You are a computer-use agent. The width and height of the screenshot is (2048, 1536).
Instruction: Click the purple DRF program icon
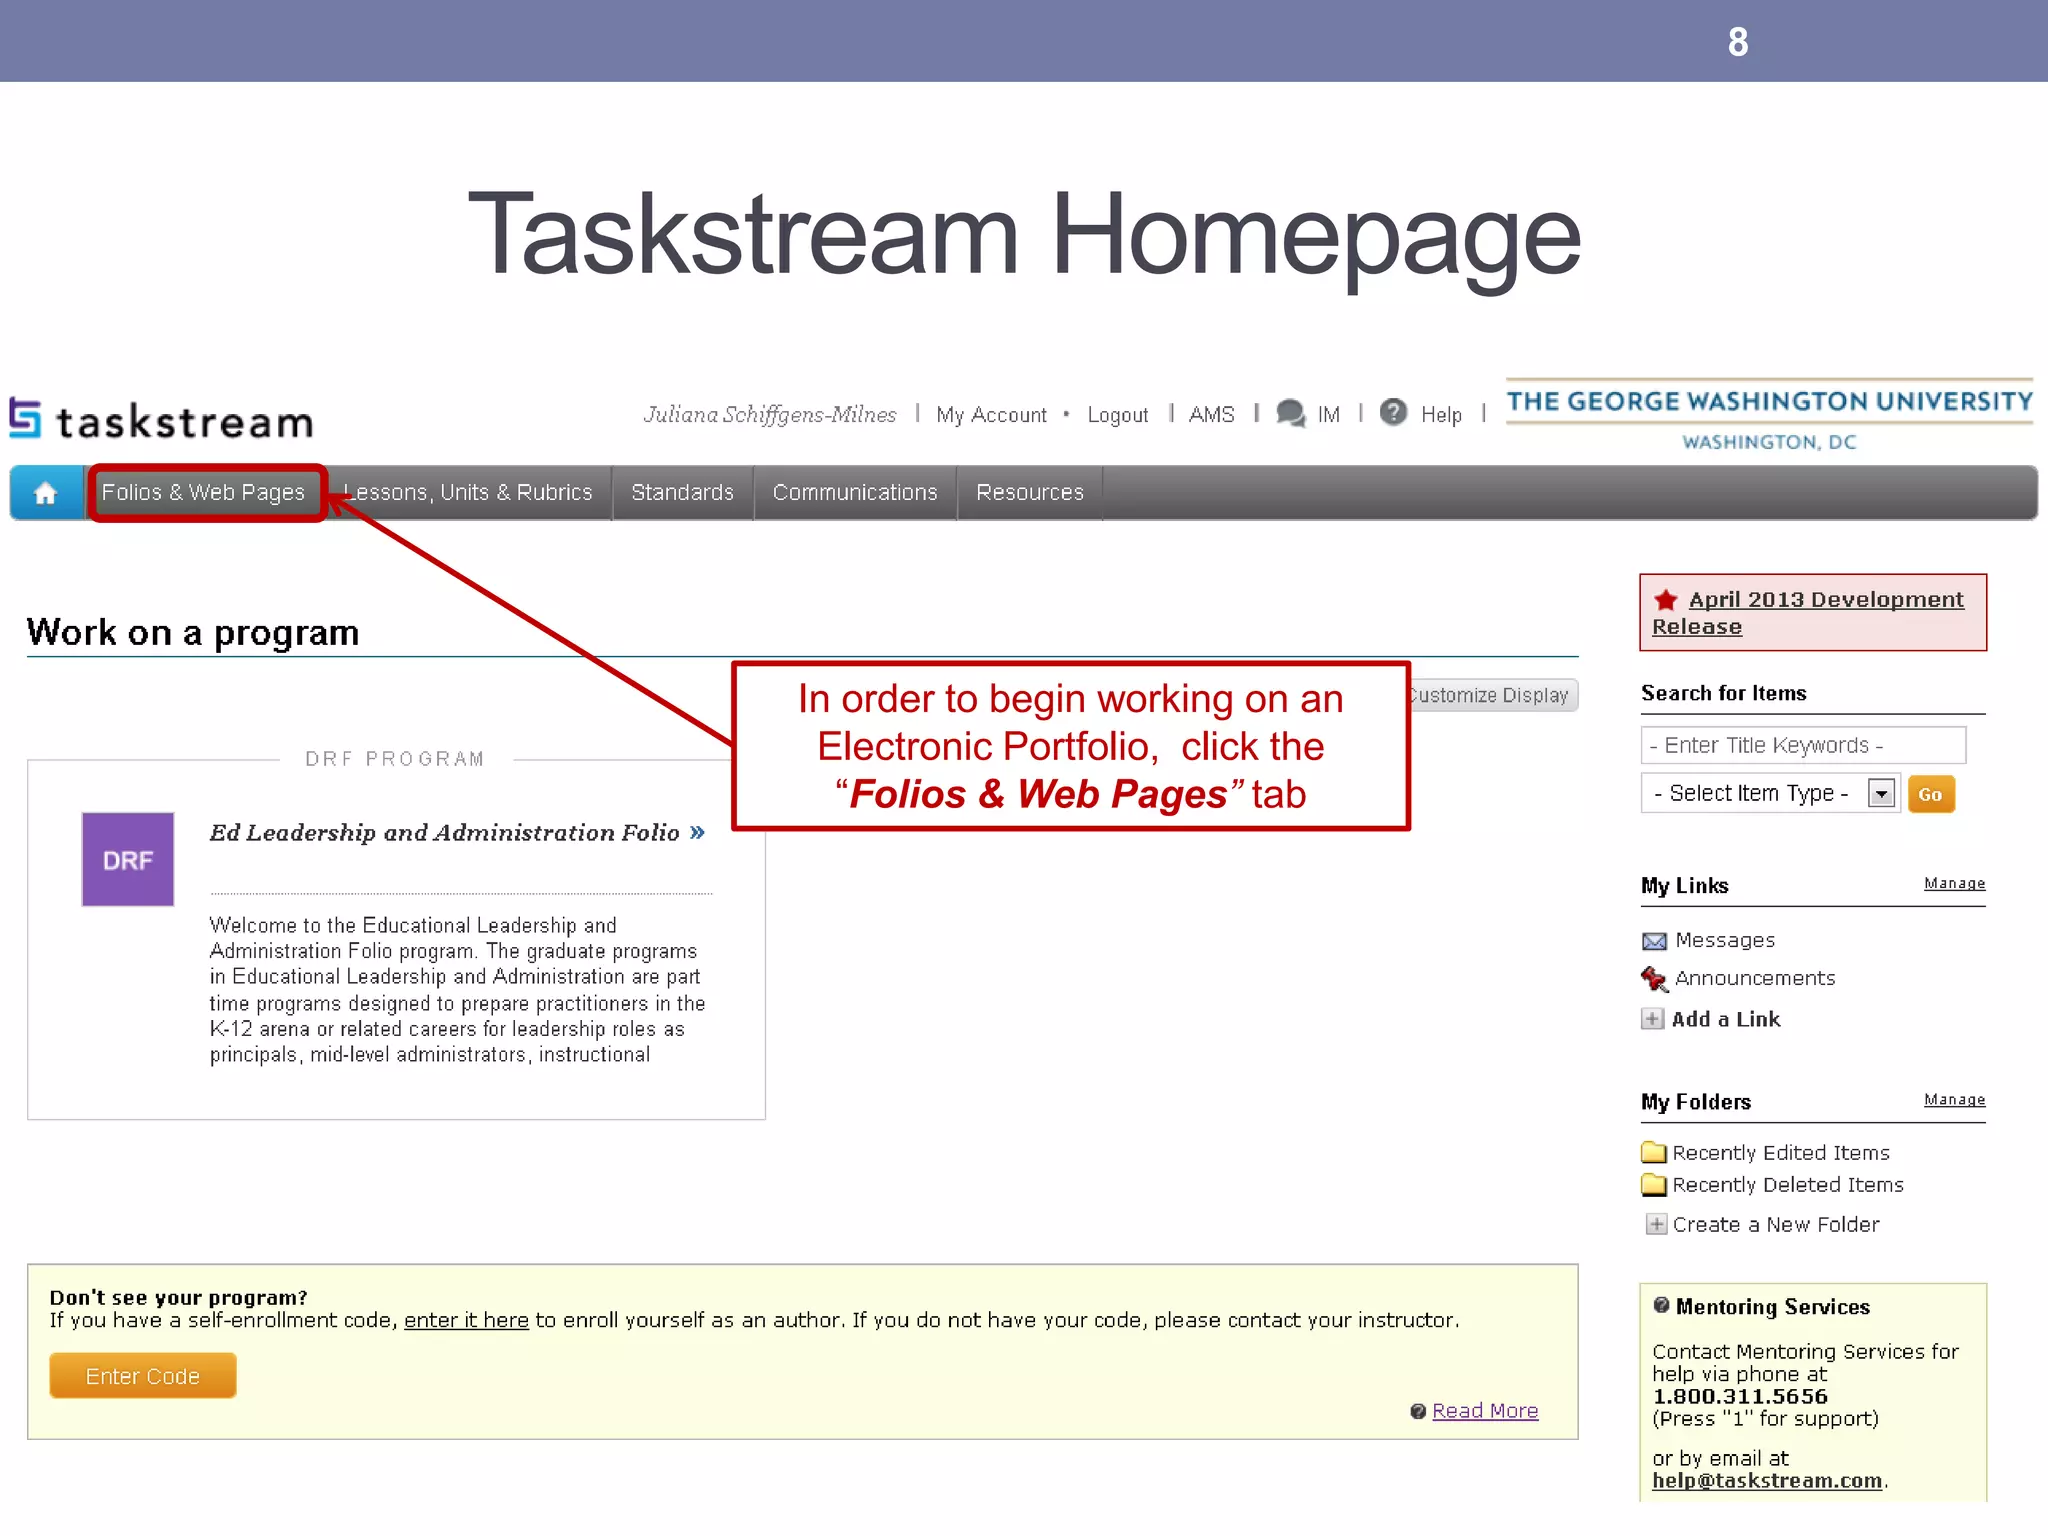point(128,859)
